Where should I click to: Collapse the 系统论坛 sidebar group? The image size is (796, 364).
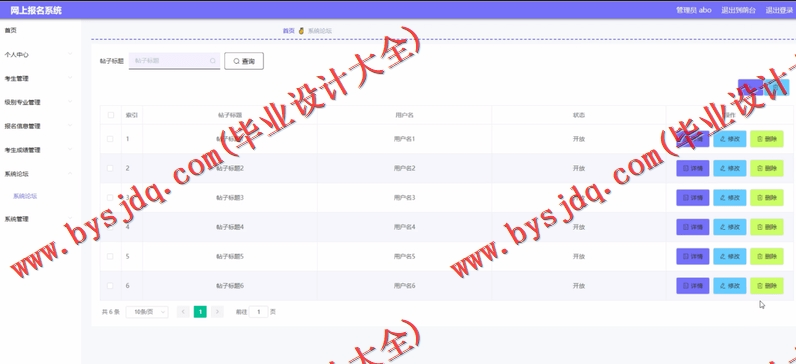coord(41,174)
